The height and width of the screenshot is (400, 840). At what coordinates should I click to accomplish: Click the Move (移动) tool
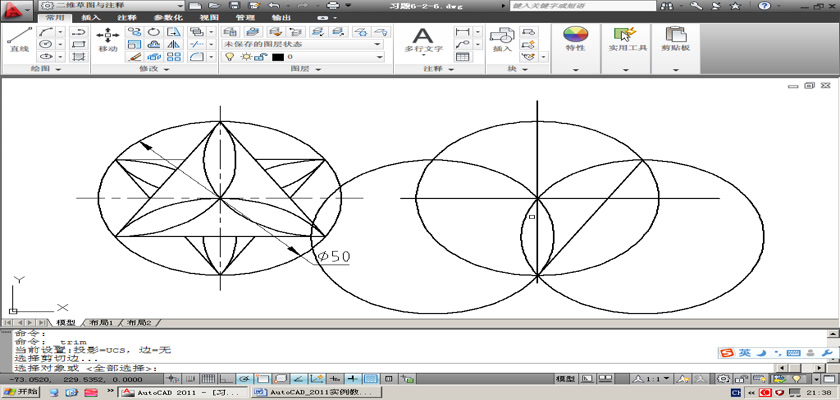[107, 40]
